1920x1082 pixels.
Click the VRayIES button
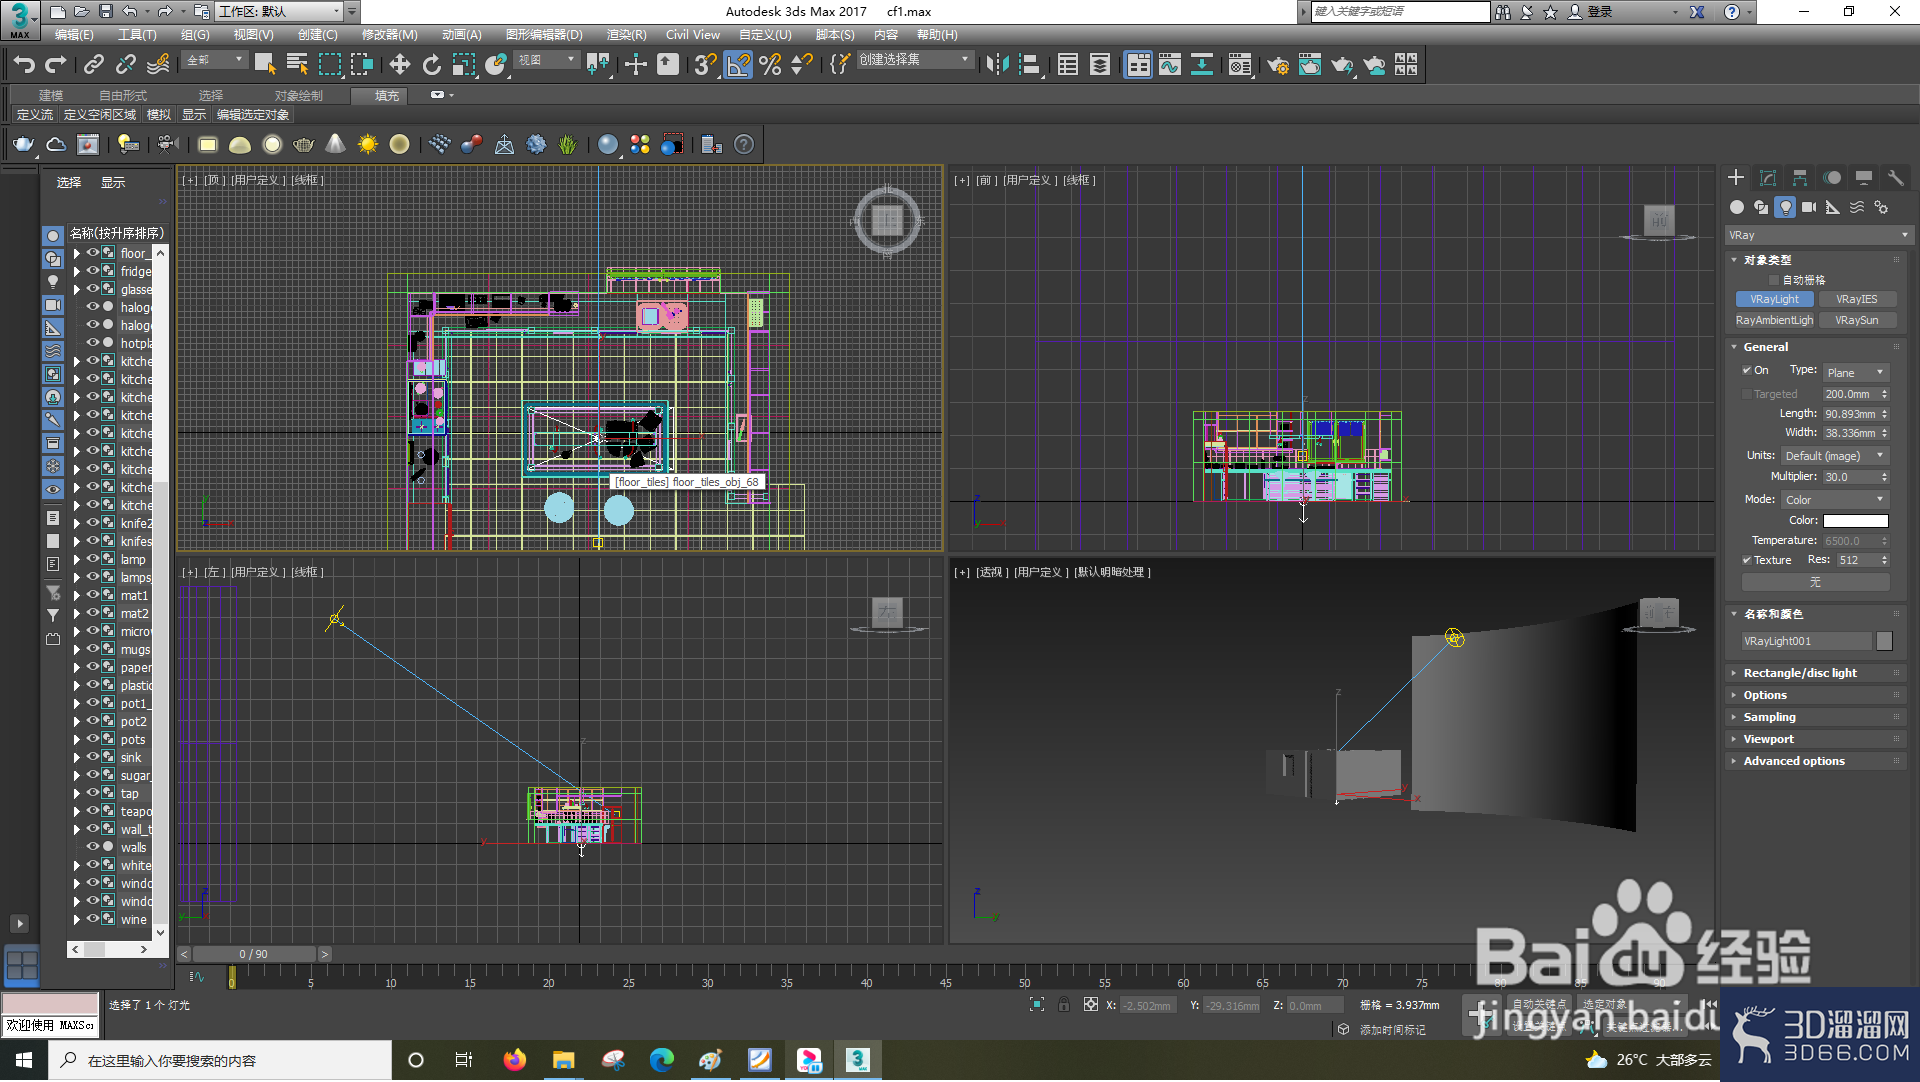pos(1857,299)
